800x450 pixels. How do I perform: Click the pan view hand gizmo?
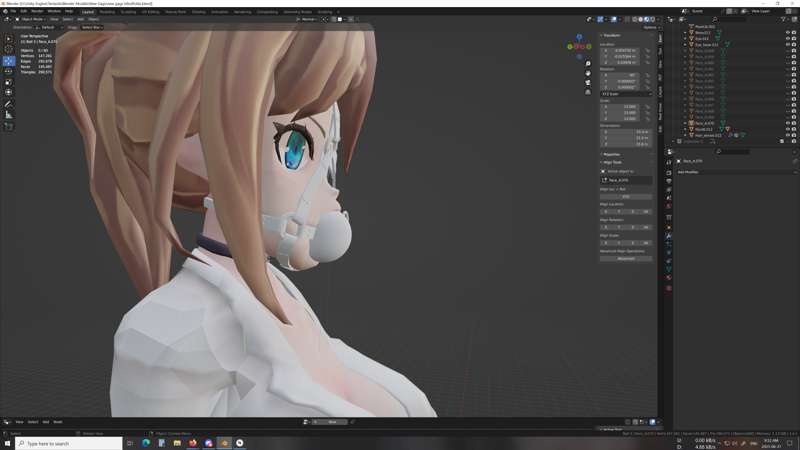pos(588,73)
